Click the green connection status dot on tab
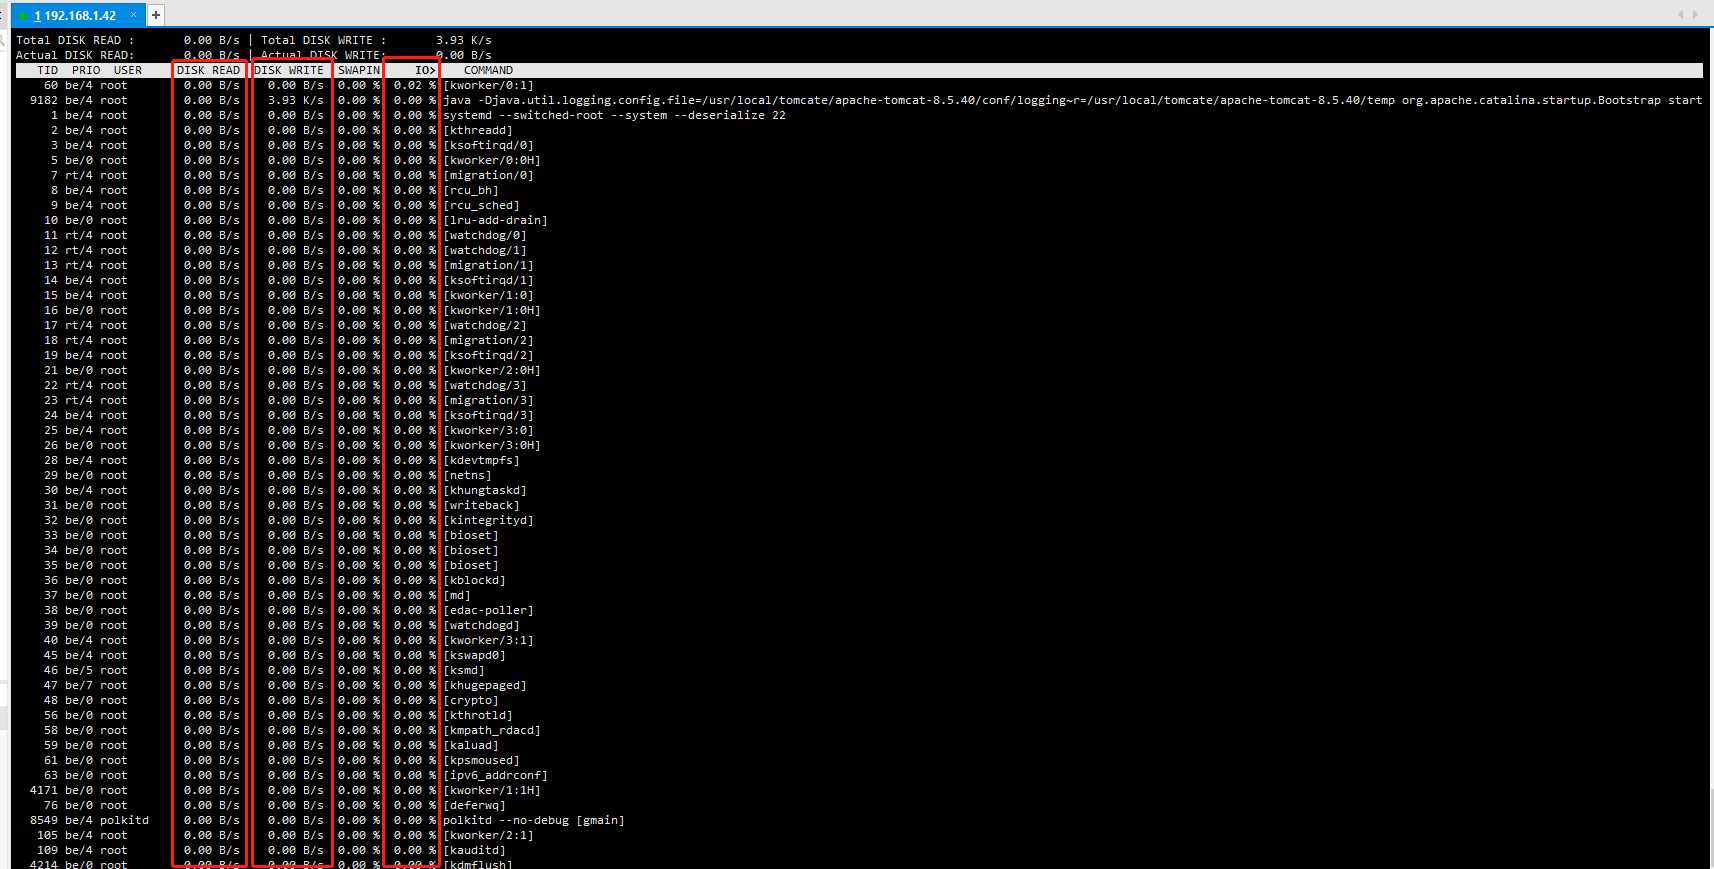This screenshot has height=869, width=1714. click(23, 16)
